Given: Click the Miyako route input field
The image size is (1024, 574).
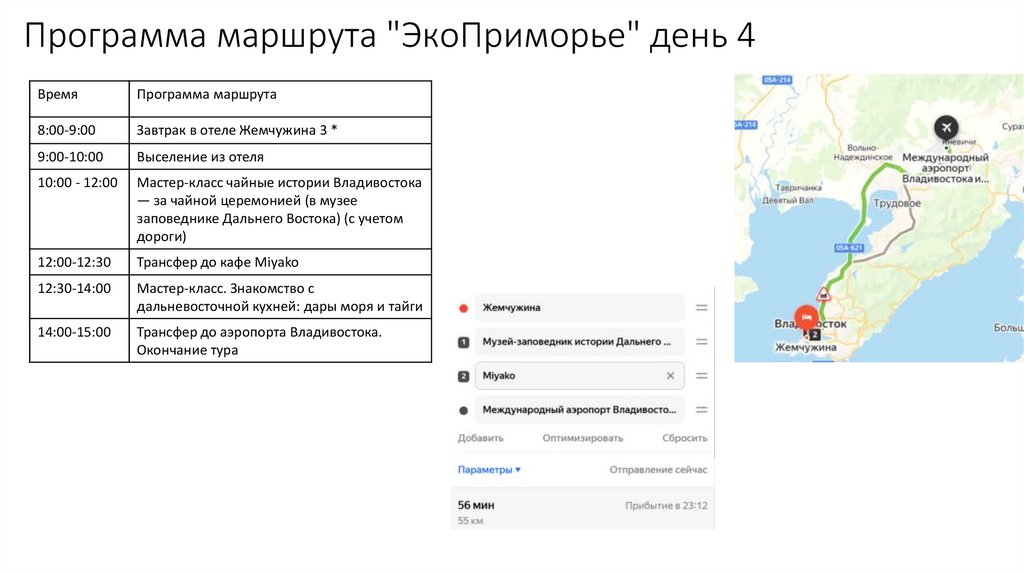Looking at the screenshot, I should 579,375.
